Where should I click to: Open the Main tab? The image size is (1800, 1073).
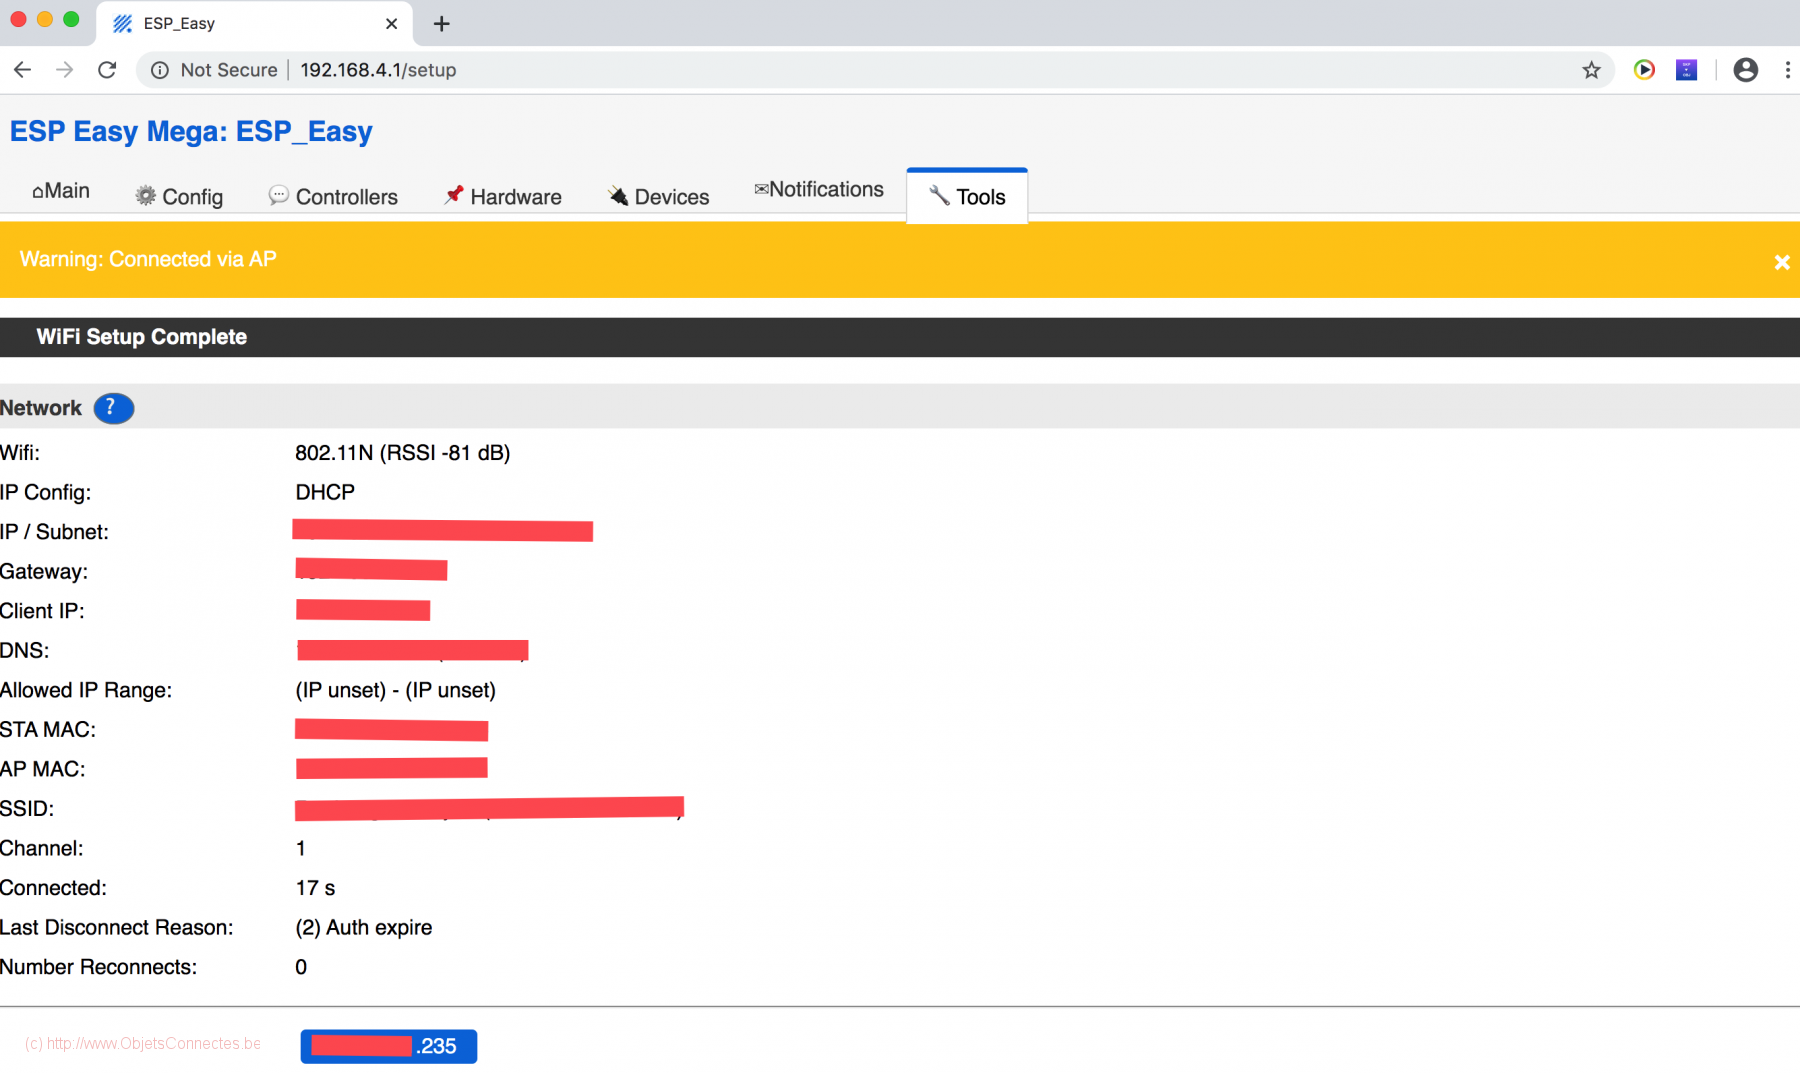61,191
